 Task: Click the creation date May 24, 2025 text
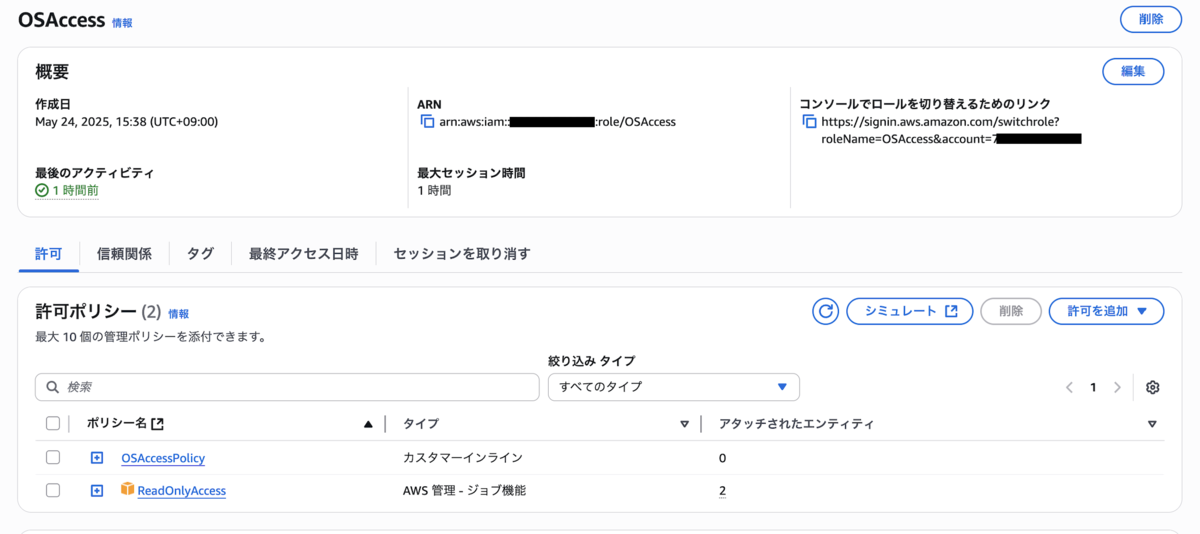[x=126, y=122]
